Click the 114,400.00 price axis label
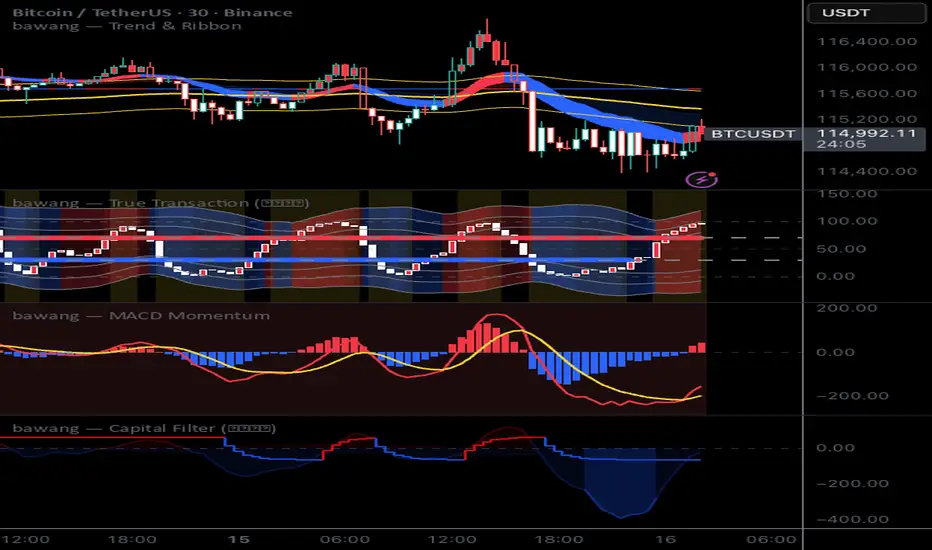 pos(867,171)
